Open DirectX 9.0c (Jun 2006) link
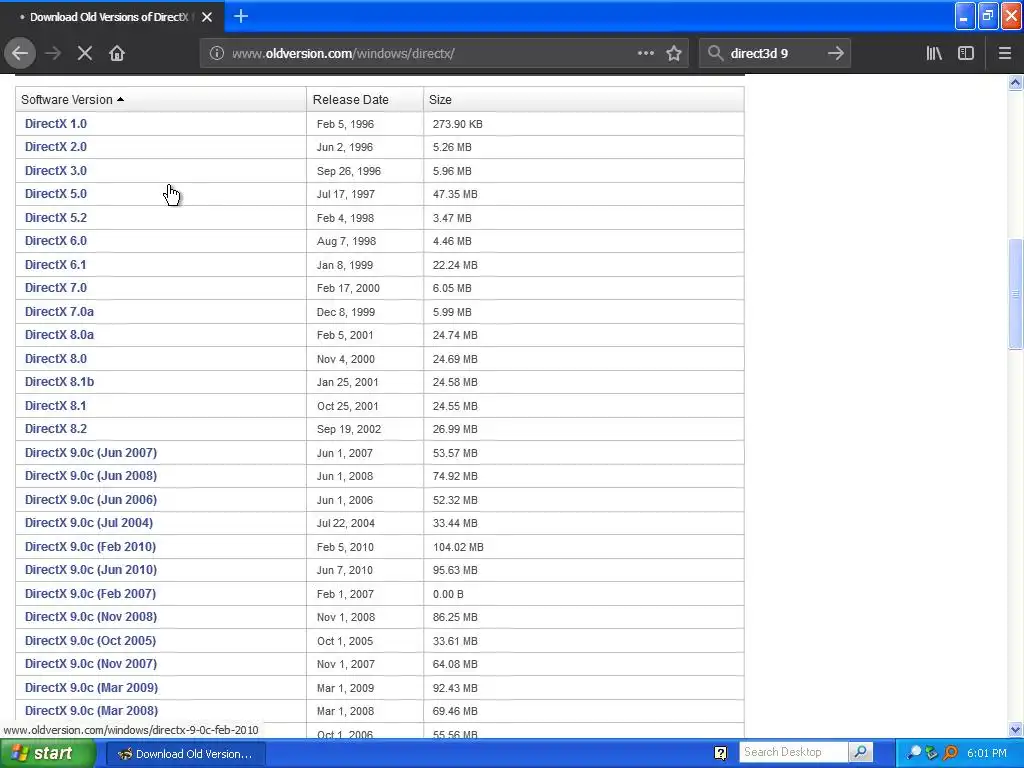 91,500
